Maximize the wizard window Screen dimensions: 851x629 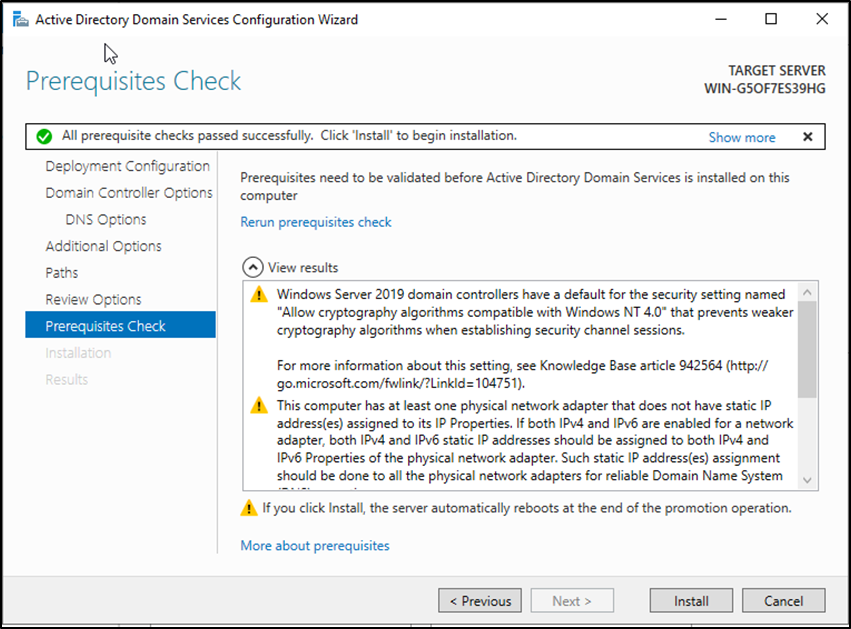(770, 19)
